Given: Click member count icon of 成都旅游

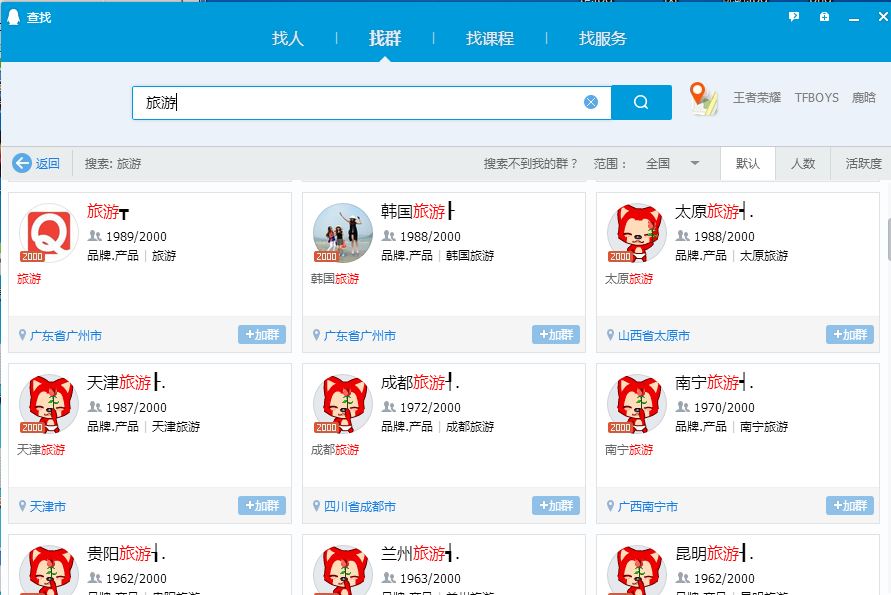Looking at the screenshot, I should (x=389, y=407).
